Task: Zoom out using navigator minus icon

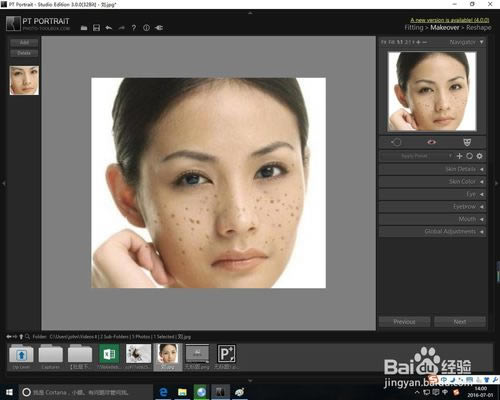Action: pos(424,42)
